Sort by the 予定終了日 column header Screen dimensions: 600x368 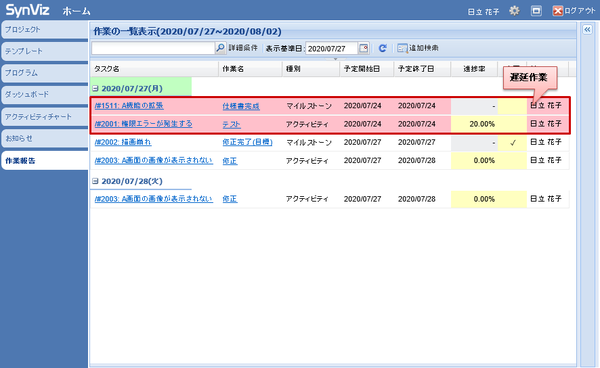click(x=422, y=69)
